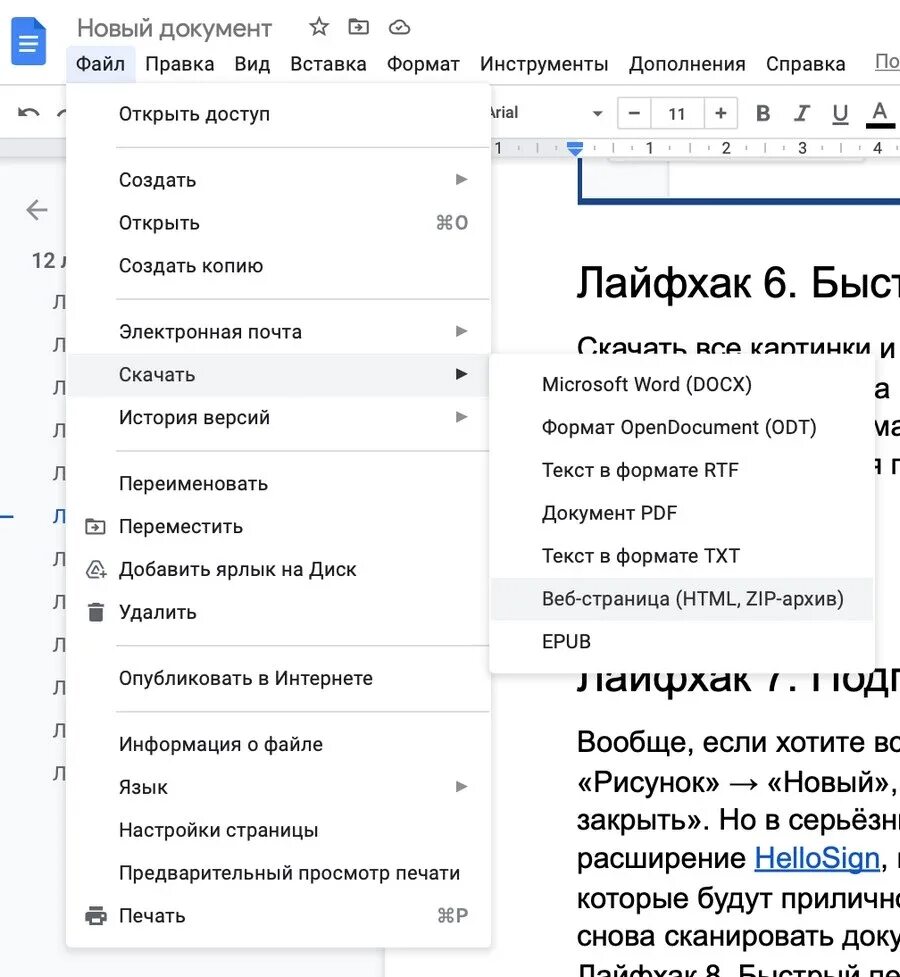Expand the Скачать submenu

coord(278,374)
